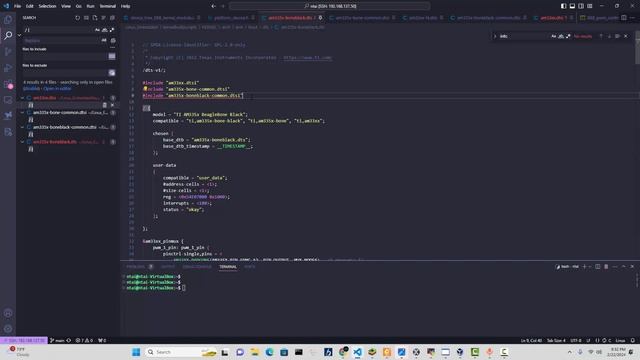Show hidden system tray icons chevron
This screenshot has height=360, width=640.
tap(569, 352)
